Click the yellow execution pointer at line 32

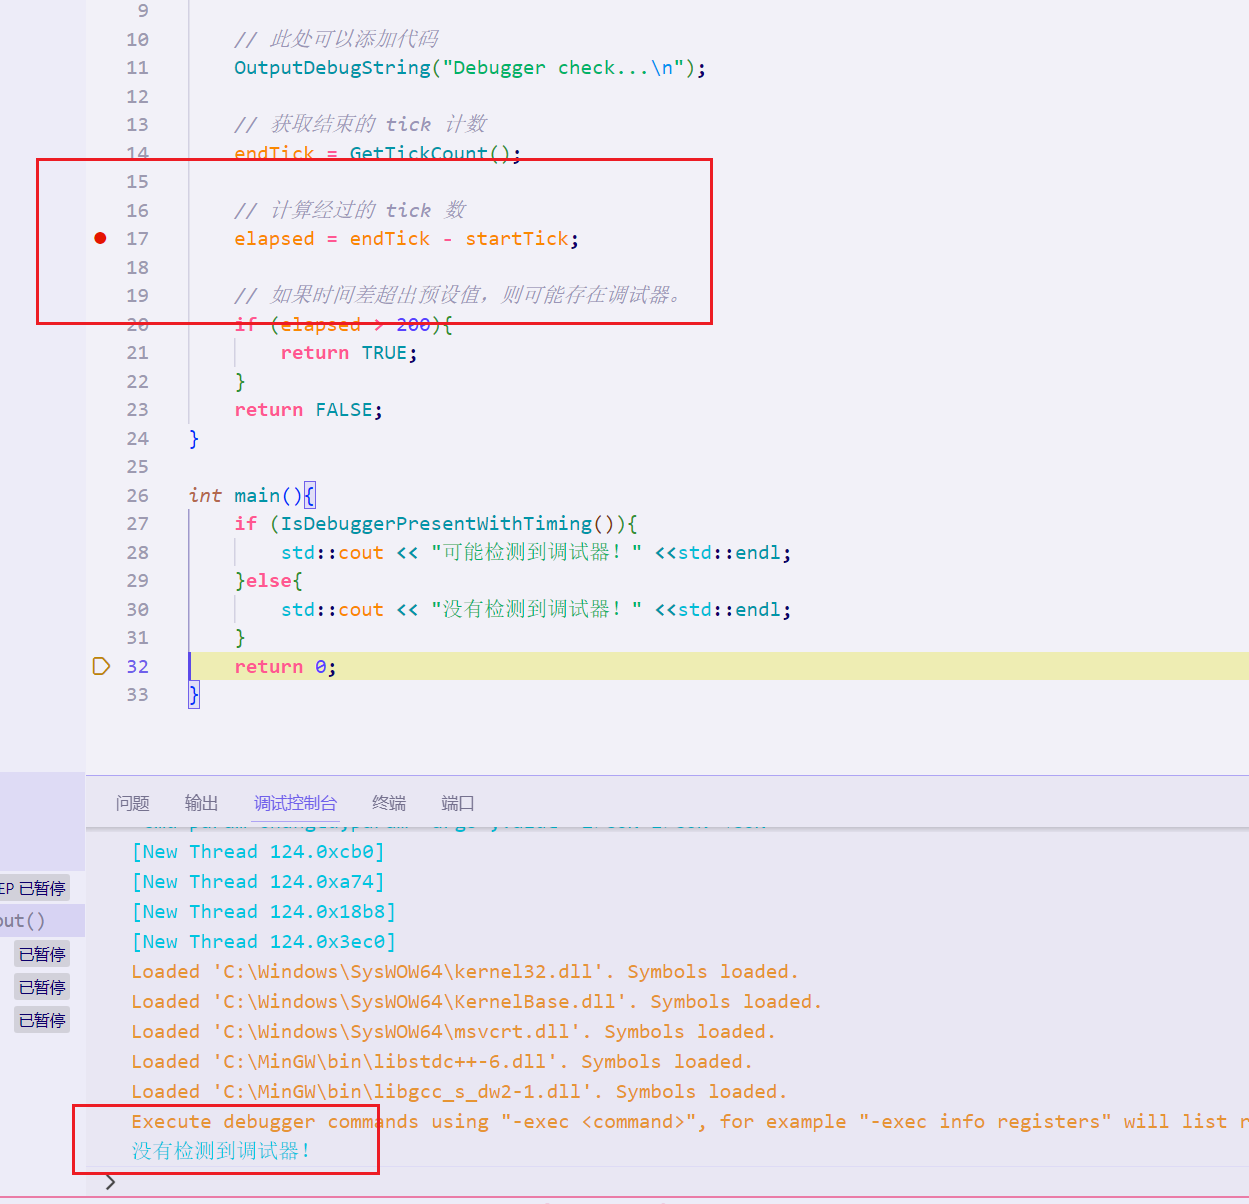[x=100, y=666]
